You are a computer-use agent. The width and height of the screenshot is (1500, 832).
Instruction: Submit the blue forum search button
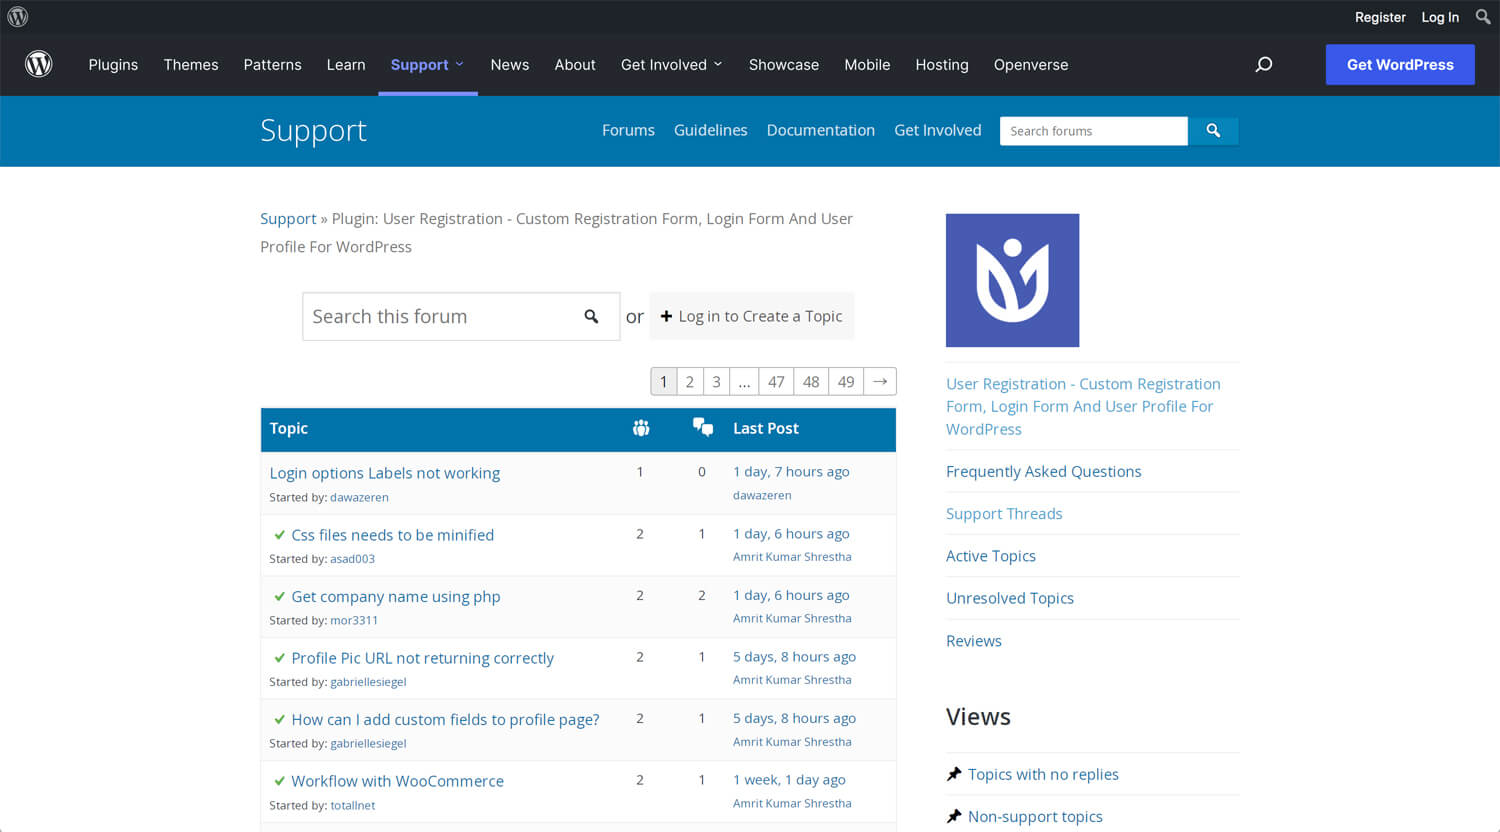1213,131
